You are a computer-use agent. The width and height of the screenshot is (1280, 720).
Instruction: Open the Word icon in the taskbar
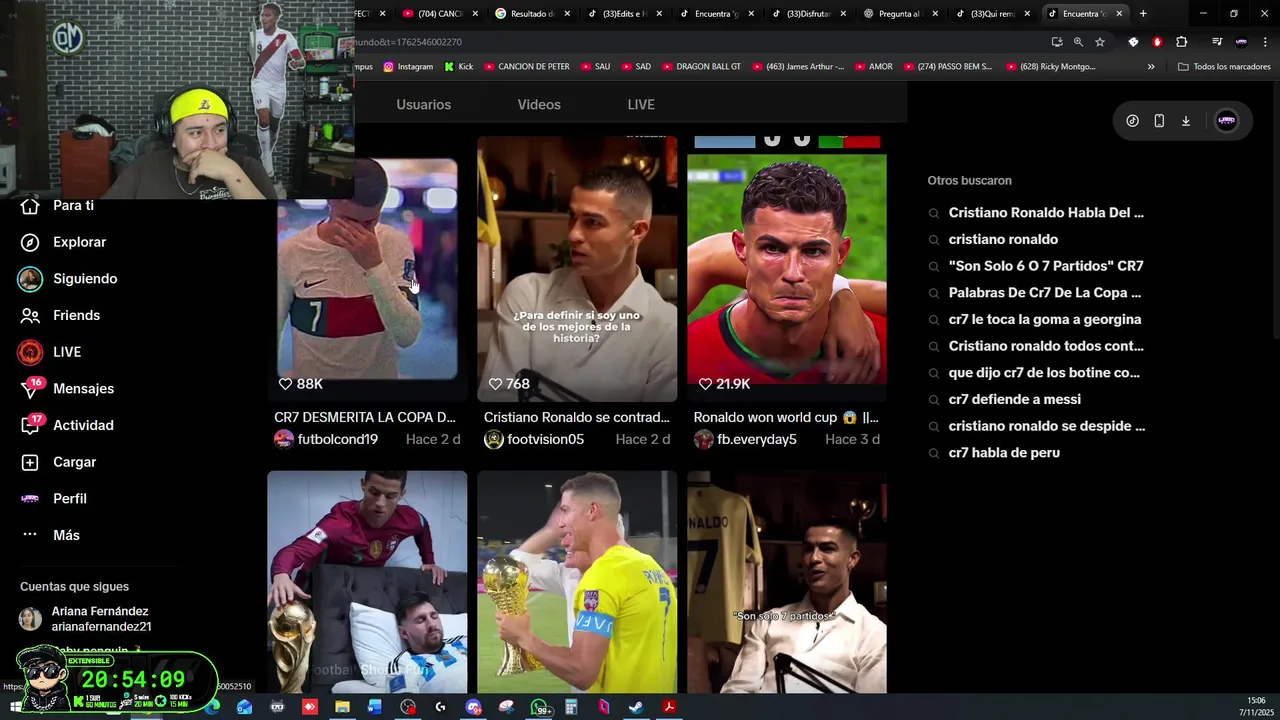tap(375, 707)
